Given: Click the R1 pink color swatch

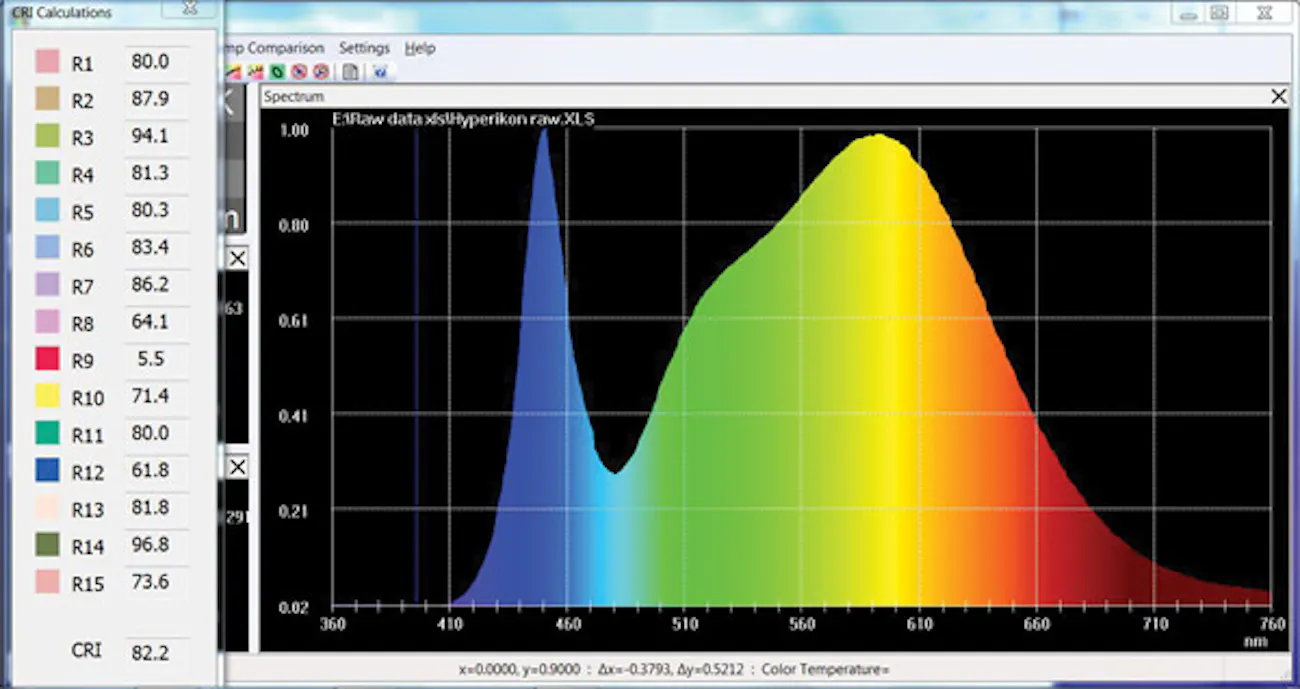Looking at the screenshot, I should coord(47,62).
